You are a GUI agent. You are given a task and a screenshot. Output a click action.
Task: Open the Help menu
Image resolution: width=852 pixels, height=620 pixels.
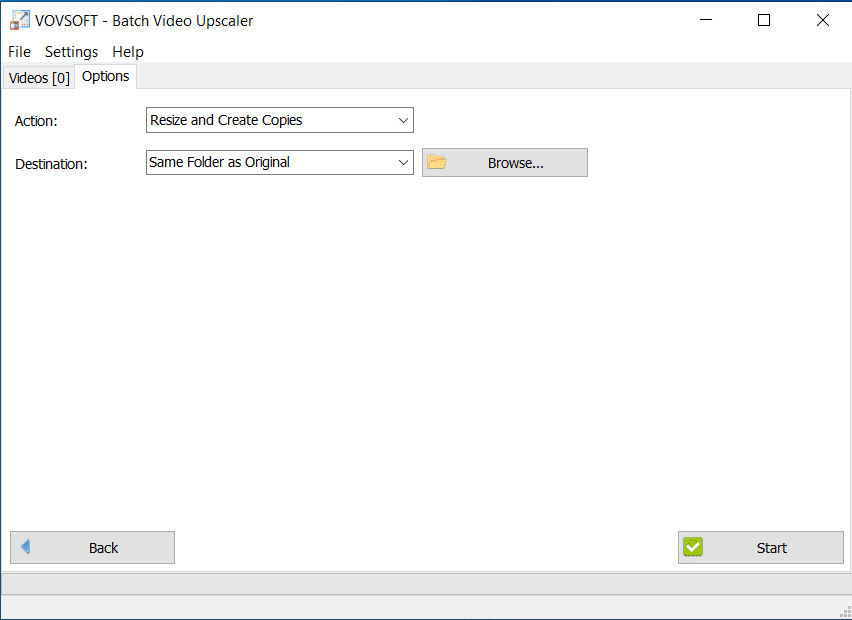click(128, 52)
